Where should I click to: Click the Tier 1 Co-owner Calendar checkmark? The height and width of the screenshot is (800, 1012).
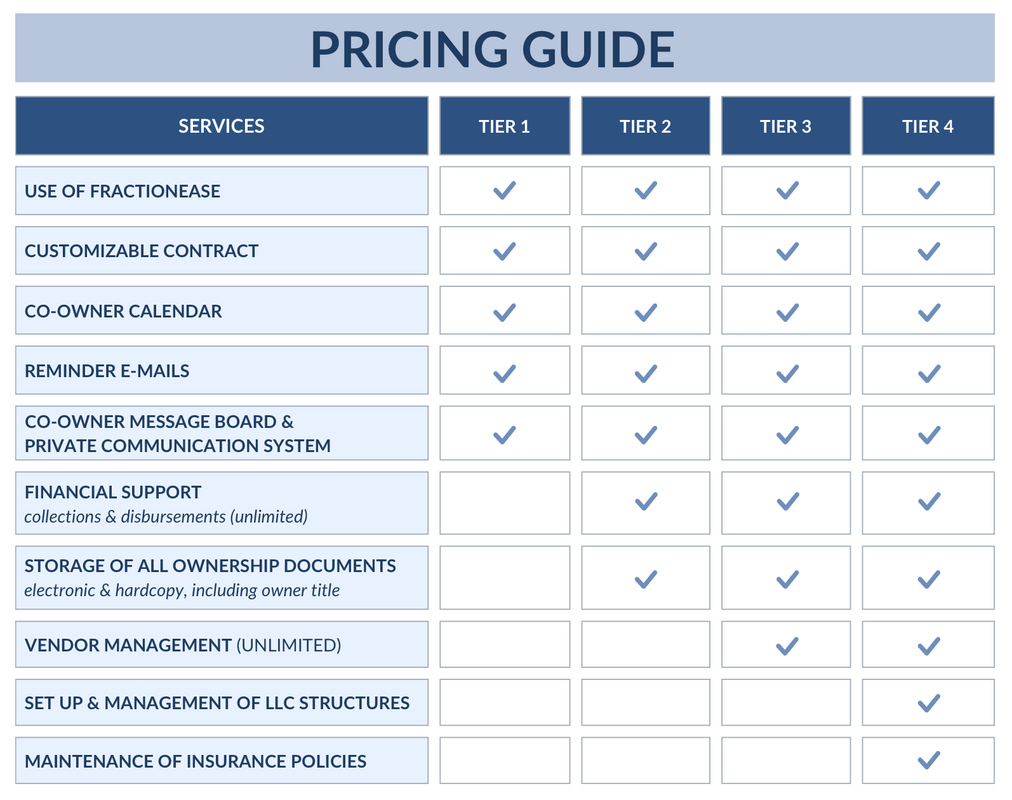tap(504, 312)
